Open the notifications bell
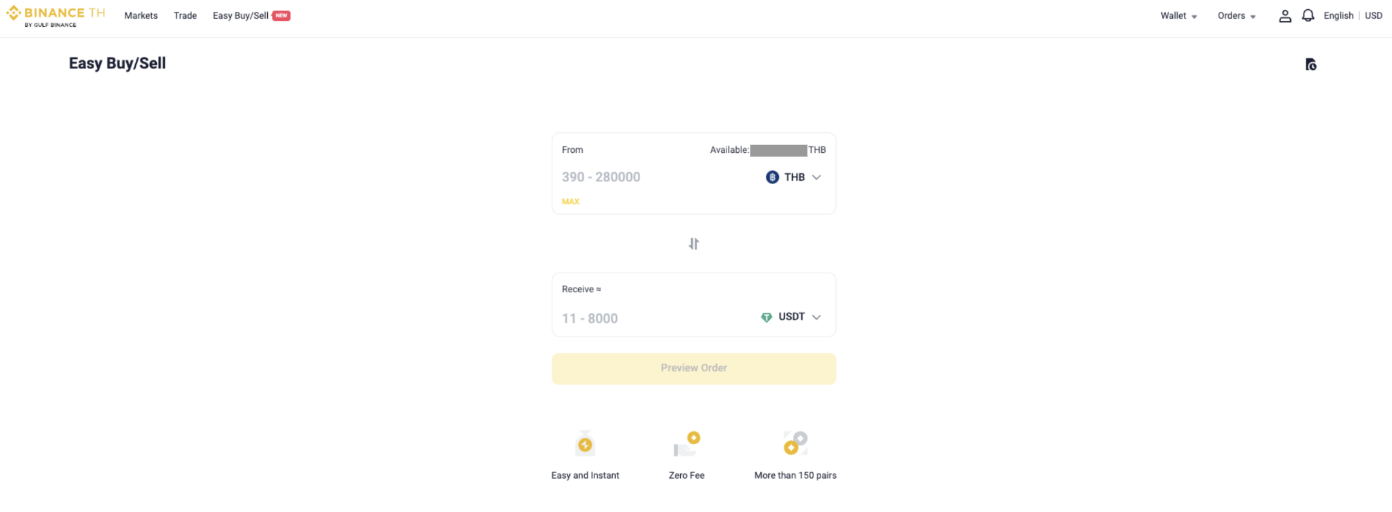1392x512 pixels. coord(1308,16)
